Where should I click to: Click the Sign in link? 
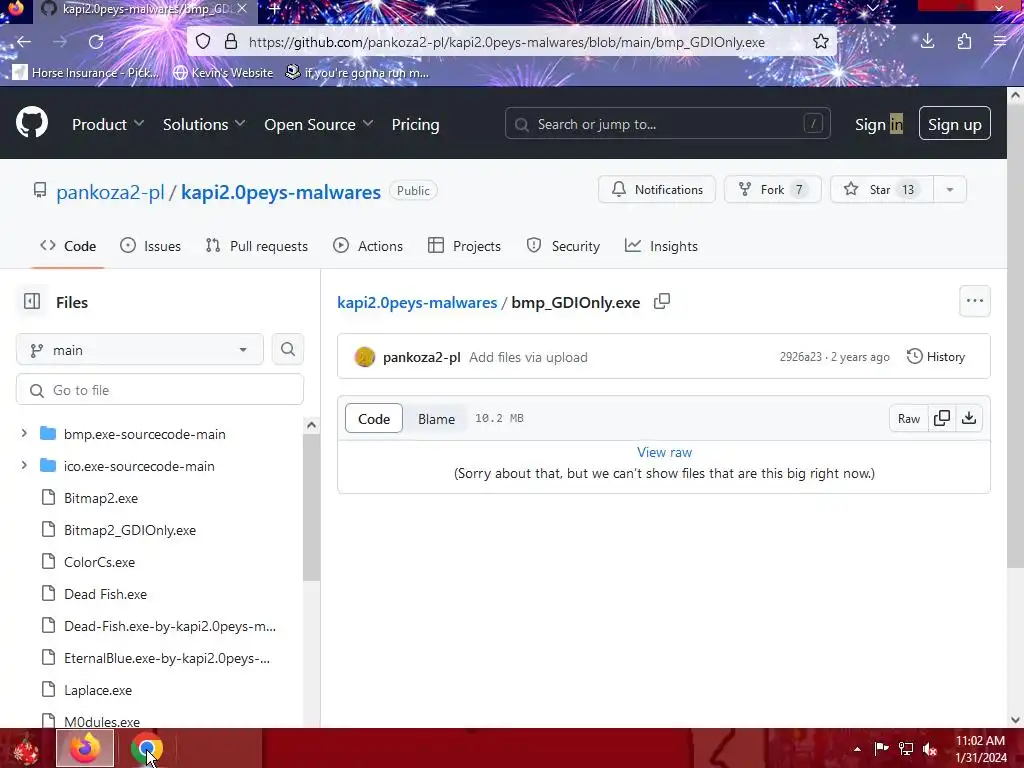878,124
